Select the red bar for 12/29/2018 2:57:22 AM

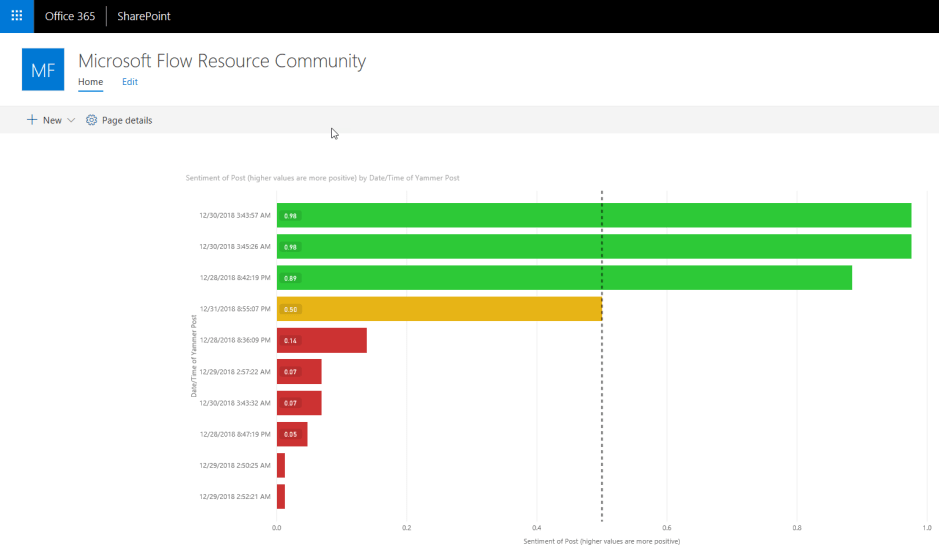tap(299, 371)
